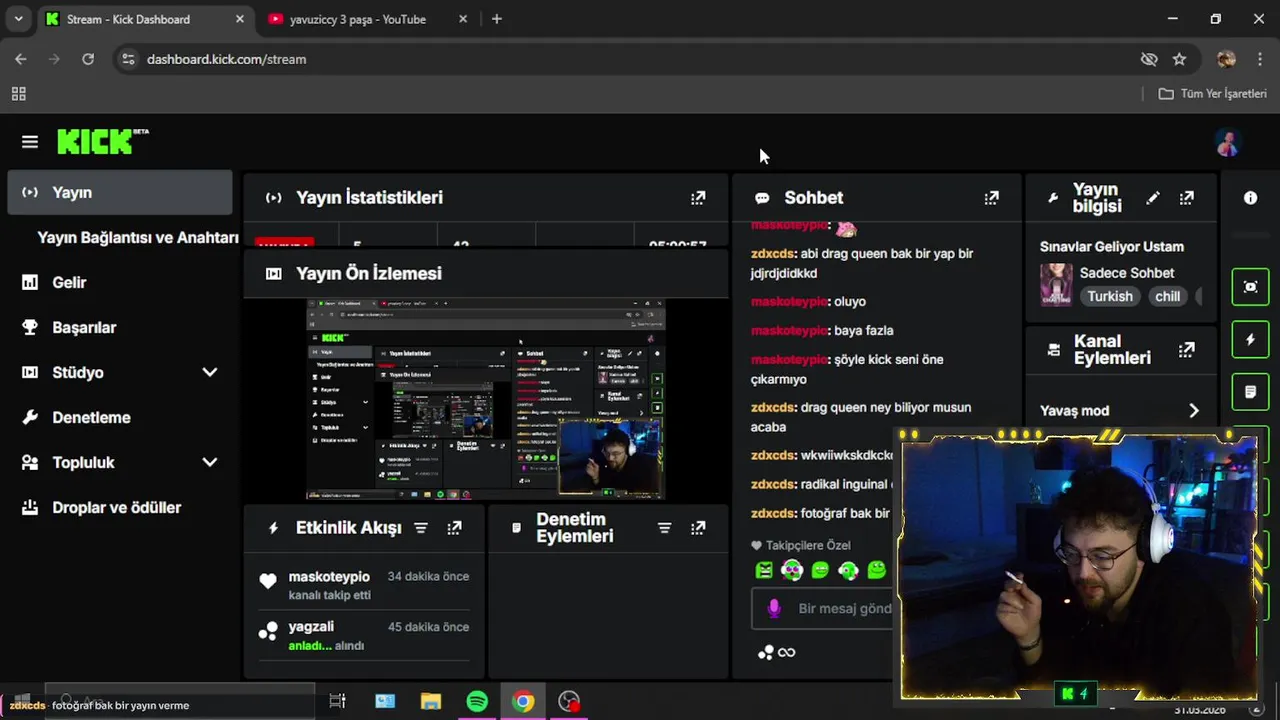Pop out the Etkinlik Akışı panel
This screenshot has width=1280, height=720.
454,528
